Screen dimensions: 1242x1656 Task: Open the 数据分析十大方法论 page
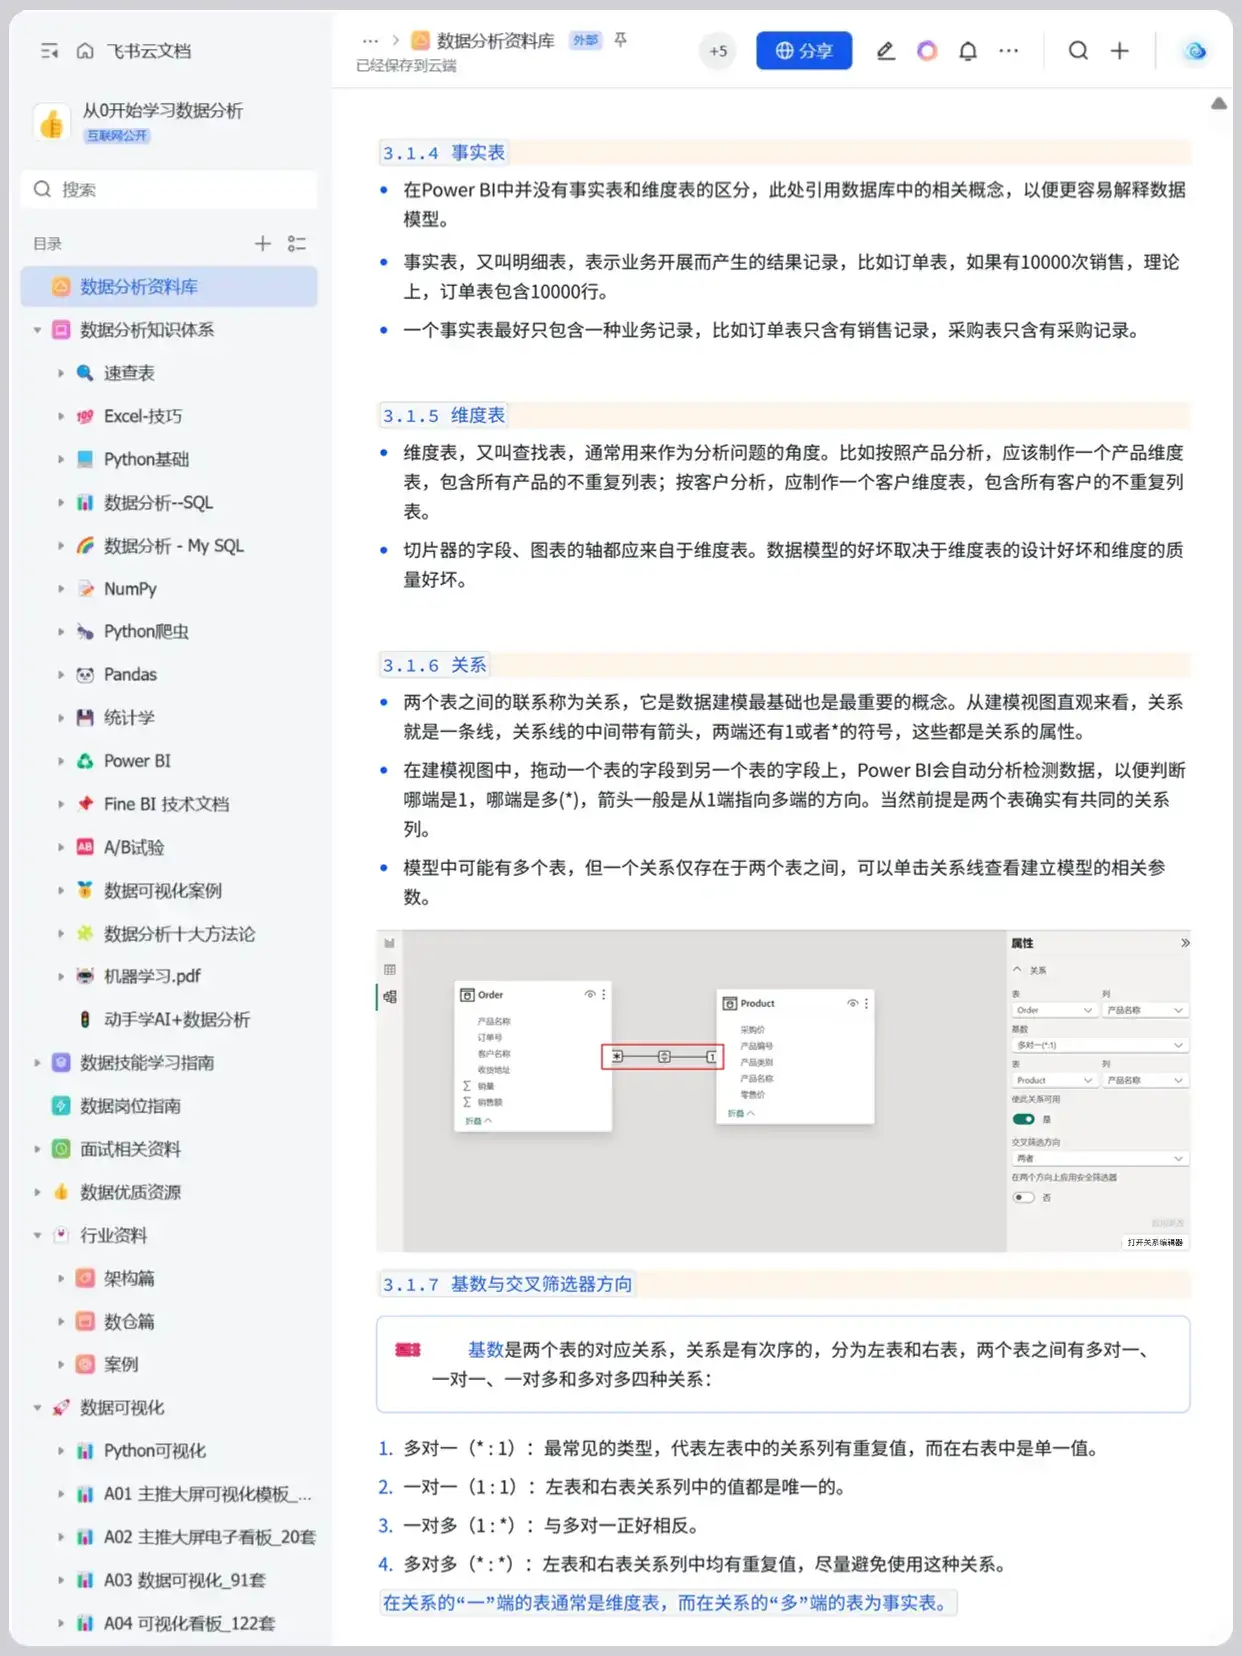click(x=179, y=933)
